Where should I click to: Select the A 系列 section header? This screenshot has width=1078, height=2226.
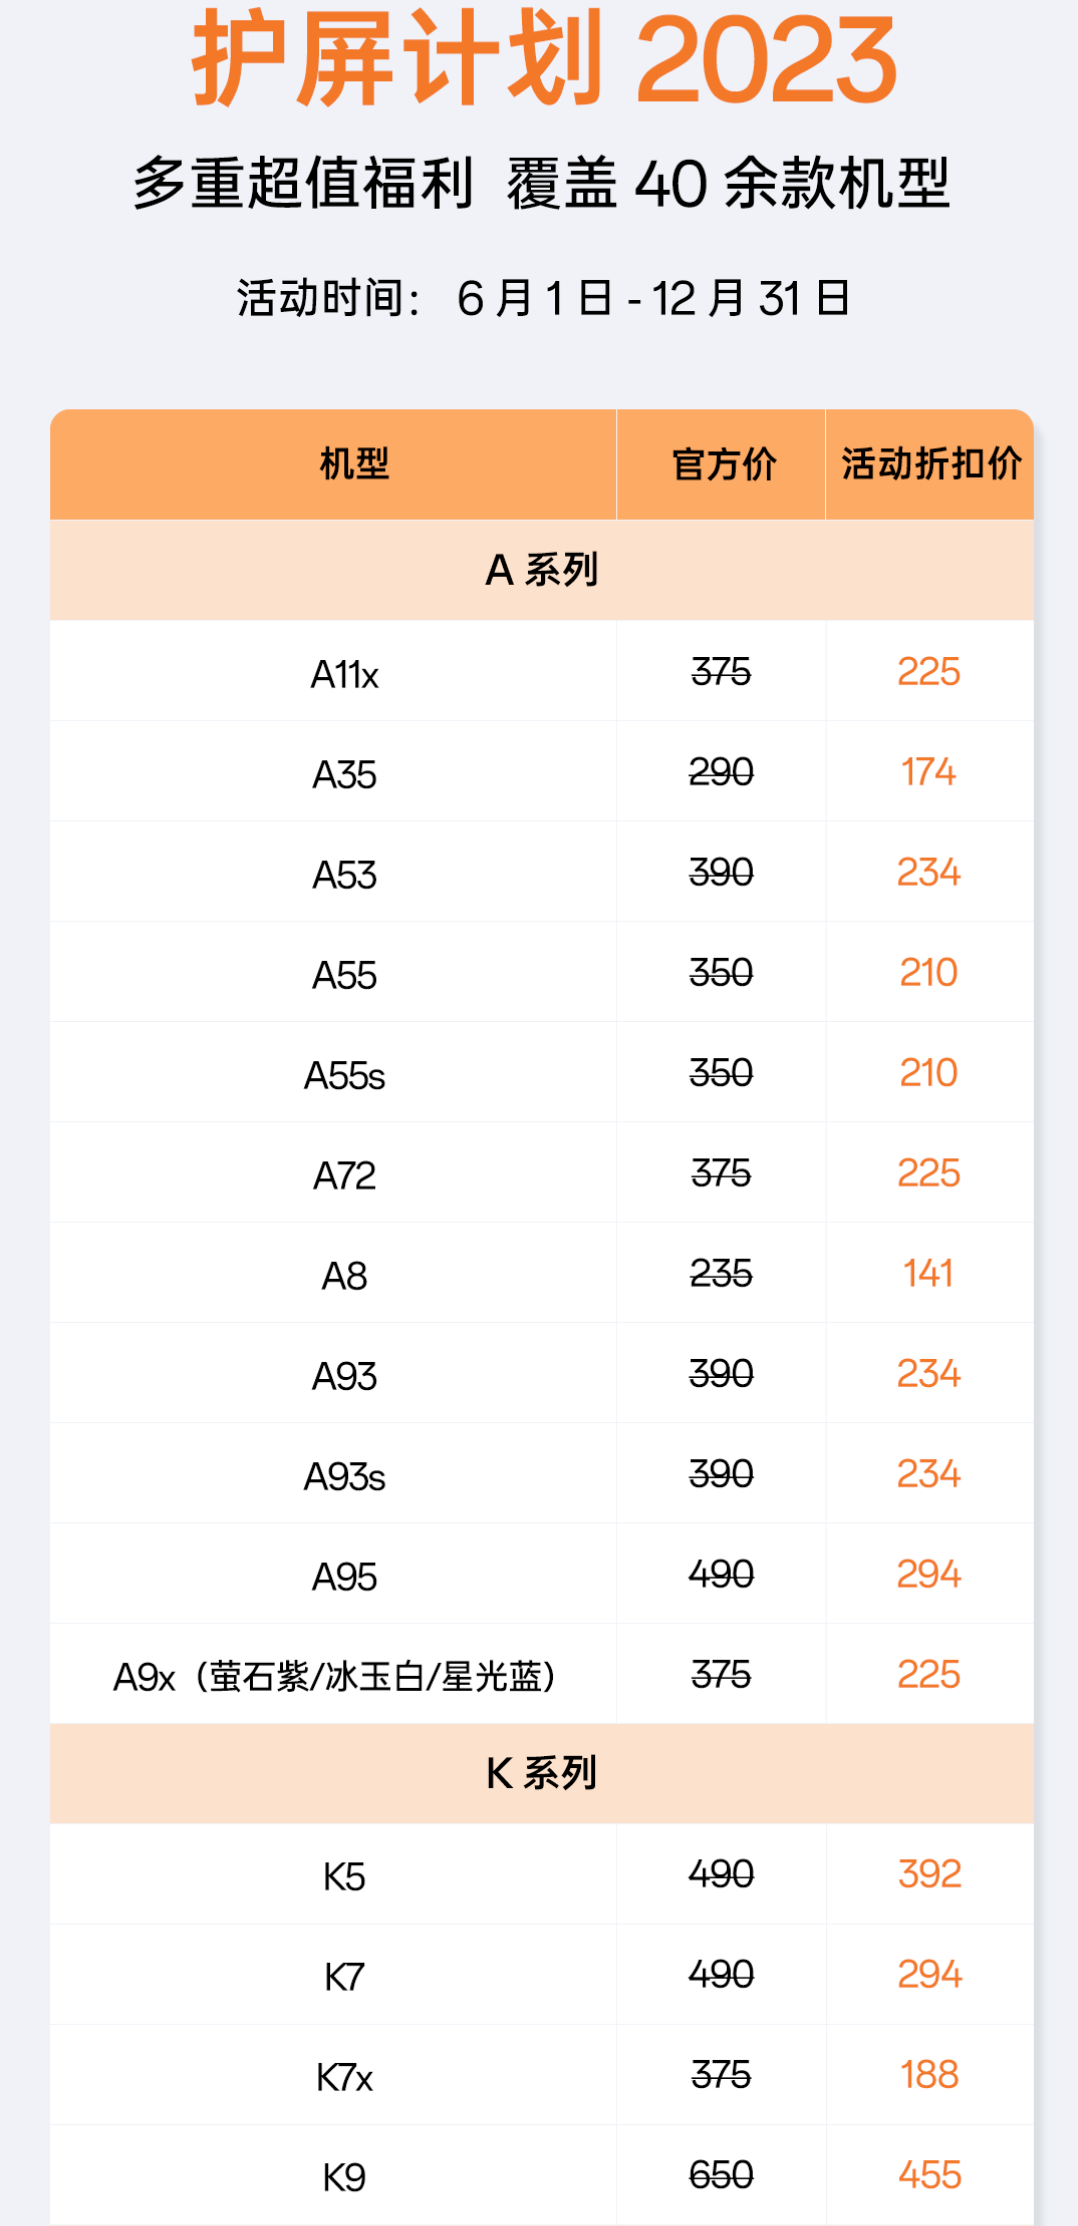541,570
